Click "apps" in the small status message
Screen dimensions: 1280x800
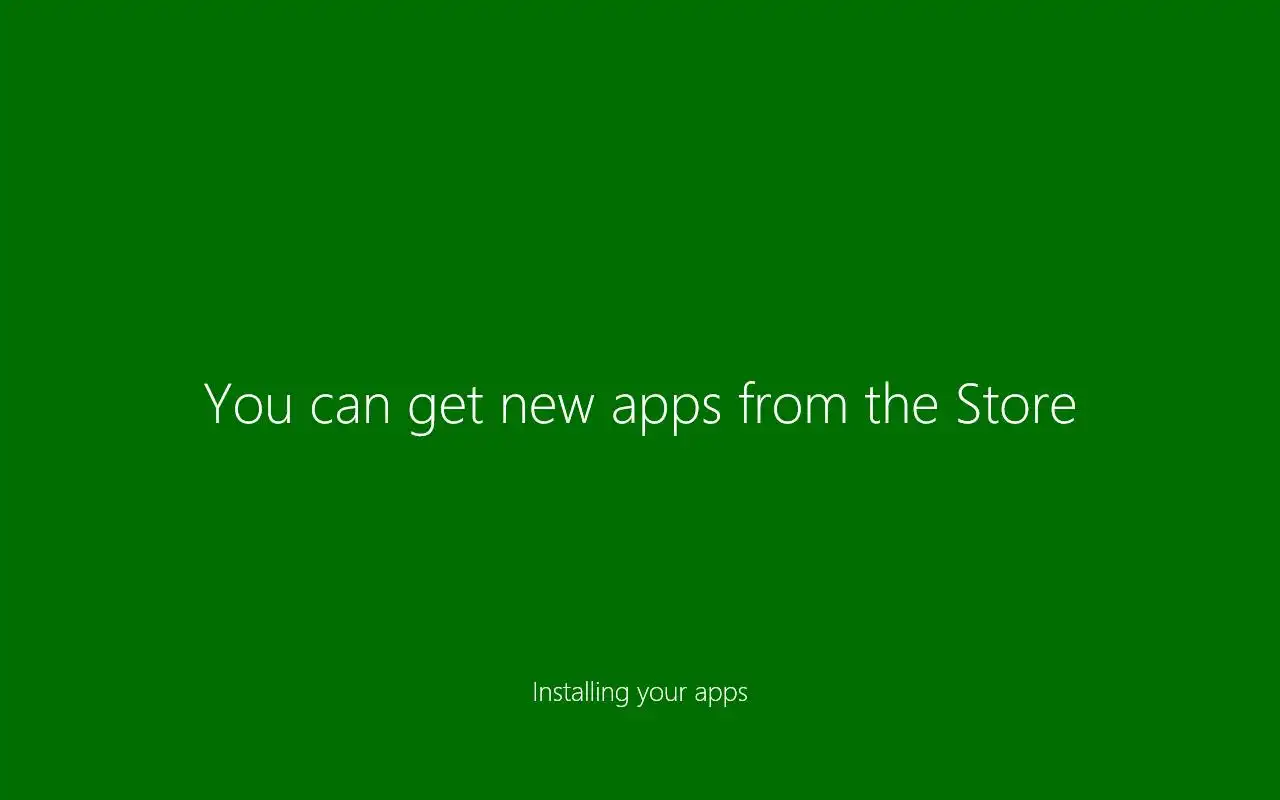[x=721, y=696]
